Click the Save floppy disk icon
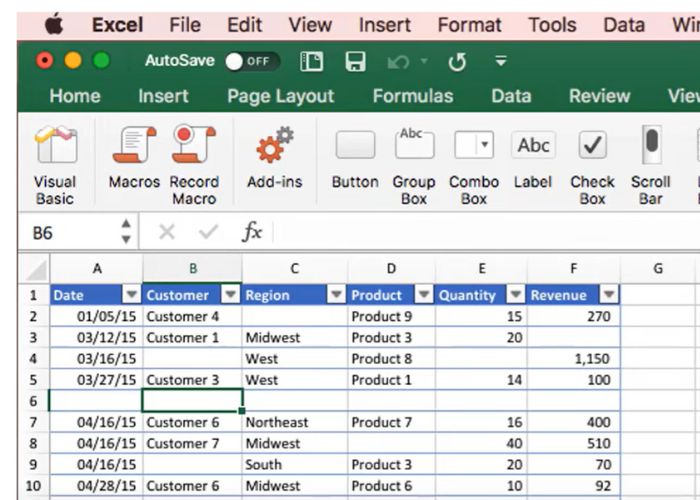The height and width of the screenshot is (500, 700). pos(355,61)
